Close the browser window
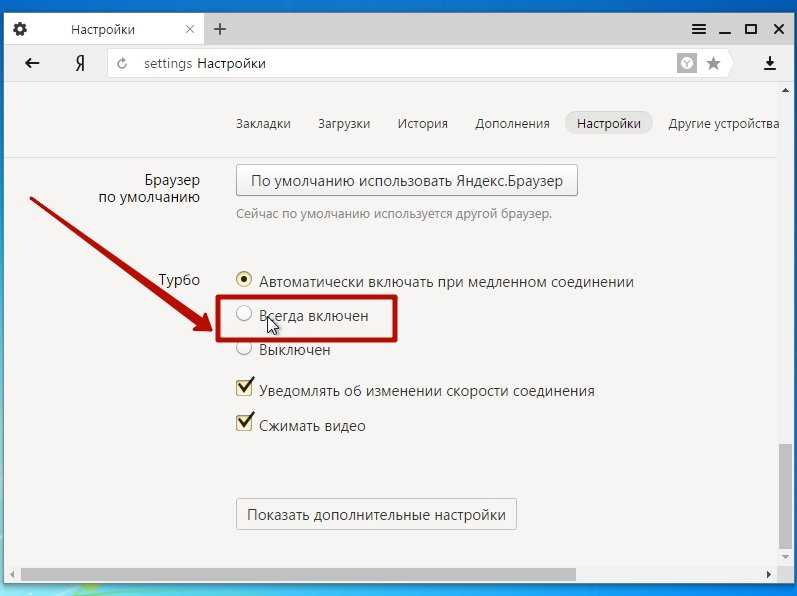Viewport: 797px width, 596px height. [x=779, y=29]
